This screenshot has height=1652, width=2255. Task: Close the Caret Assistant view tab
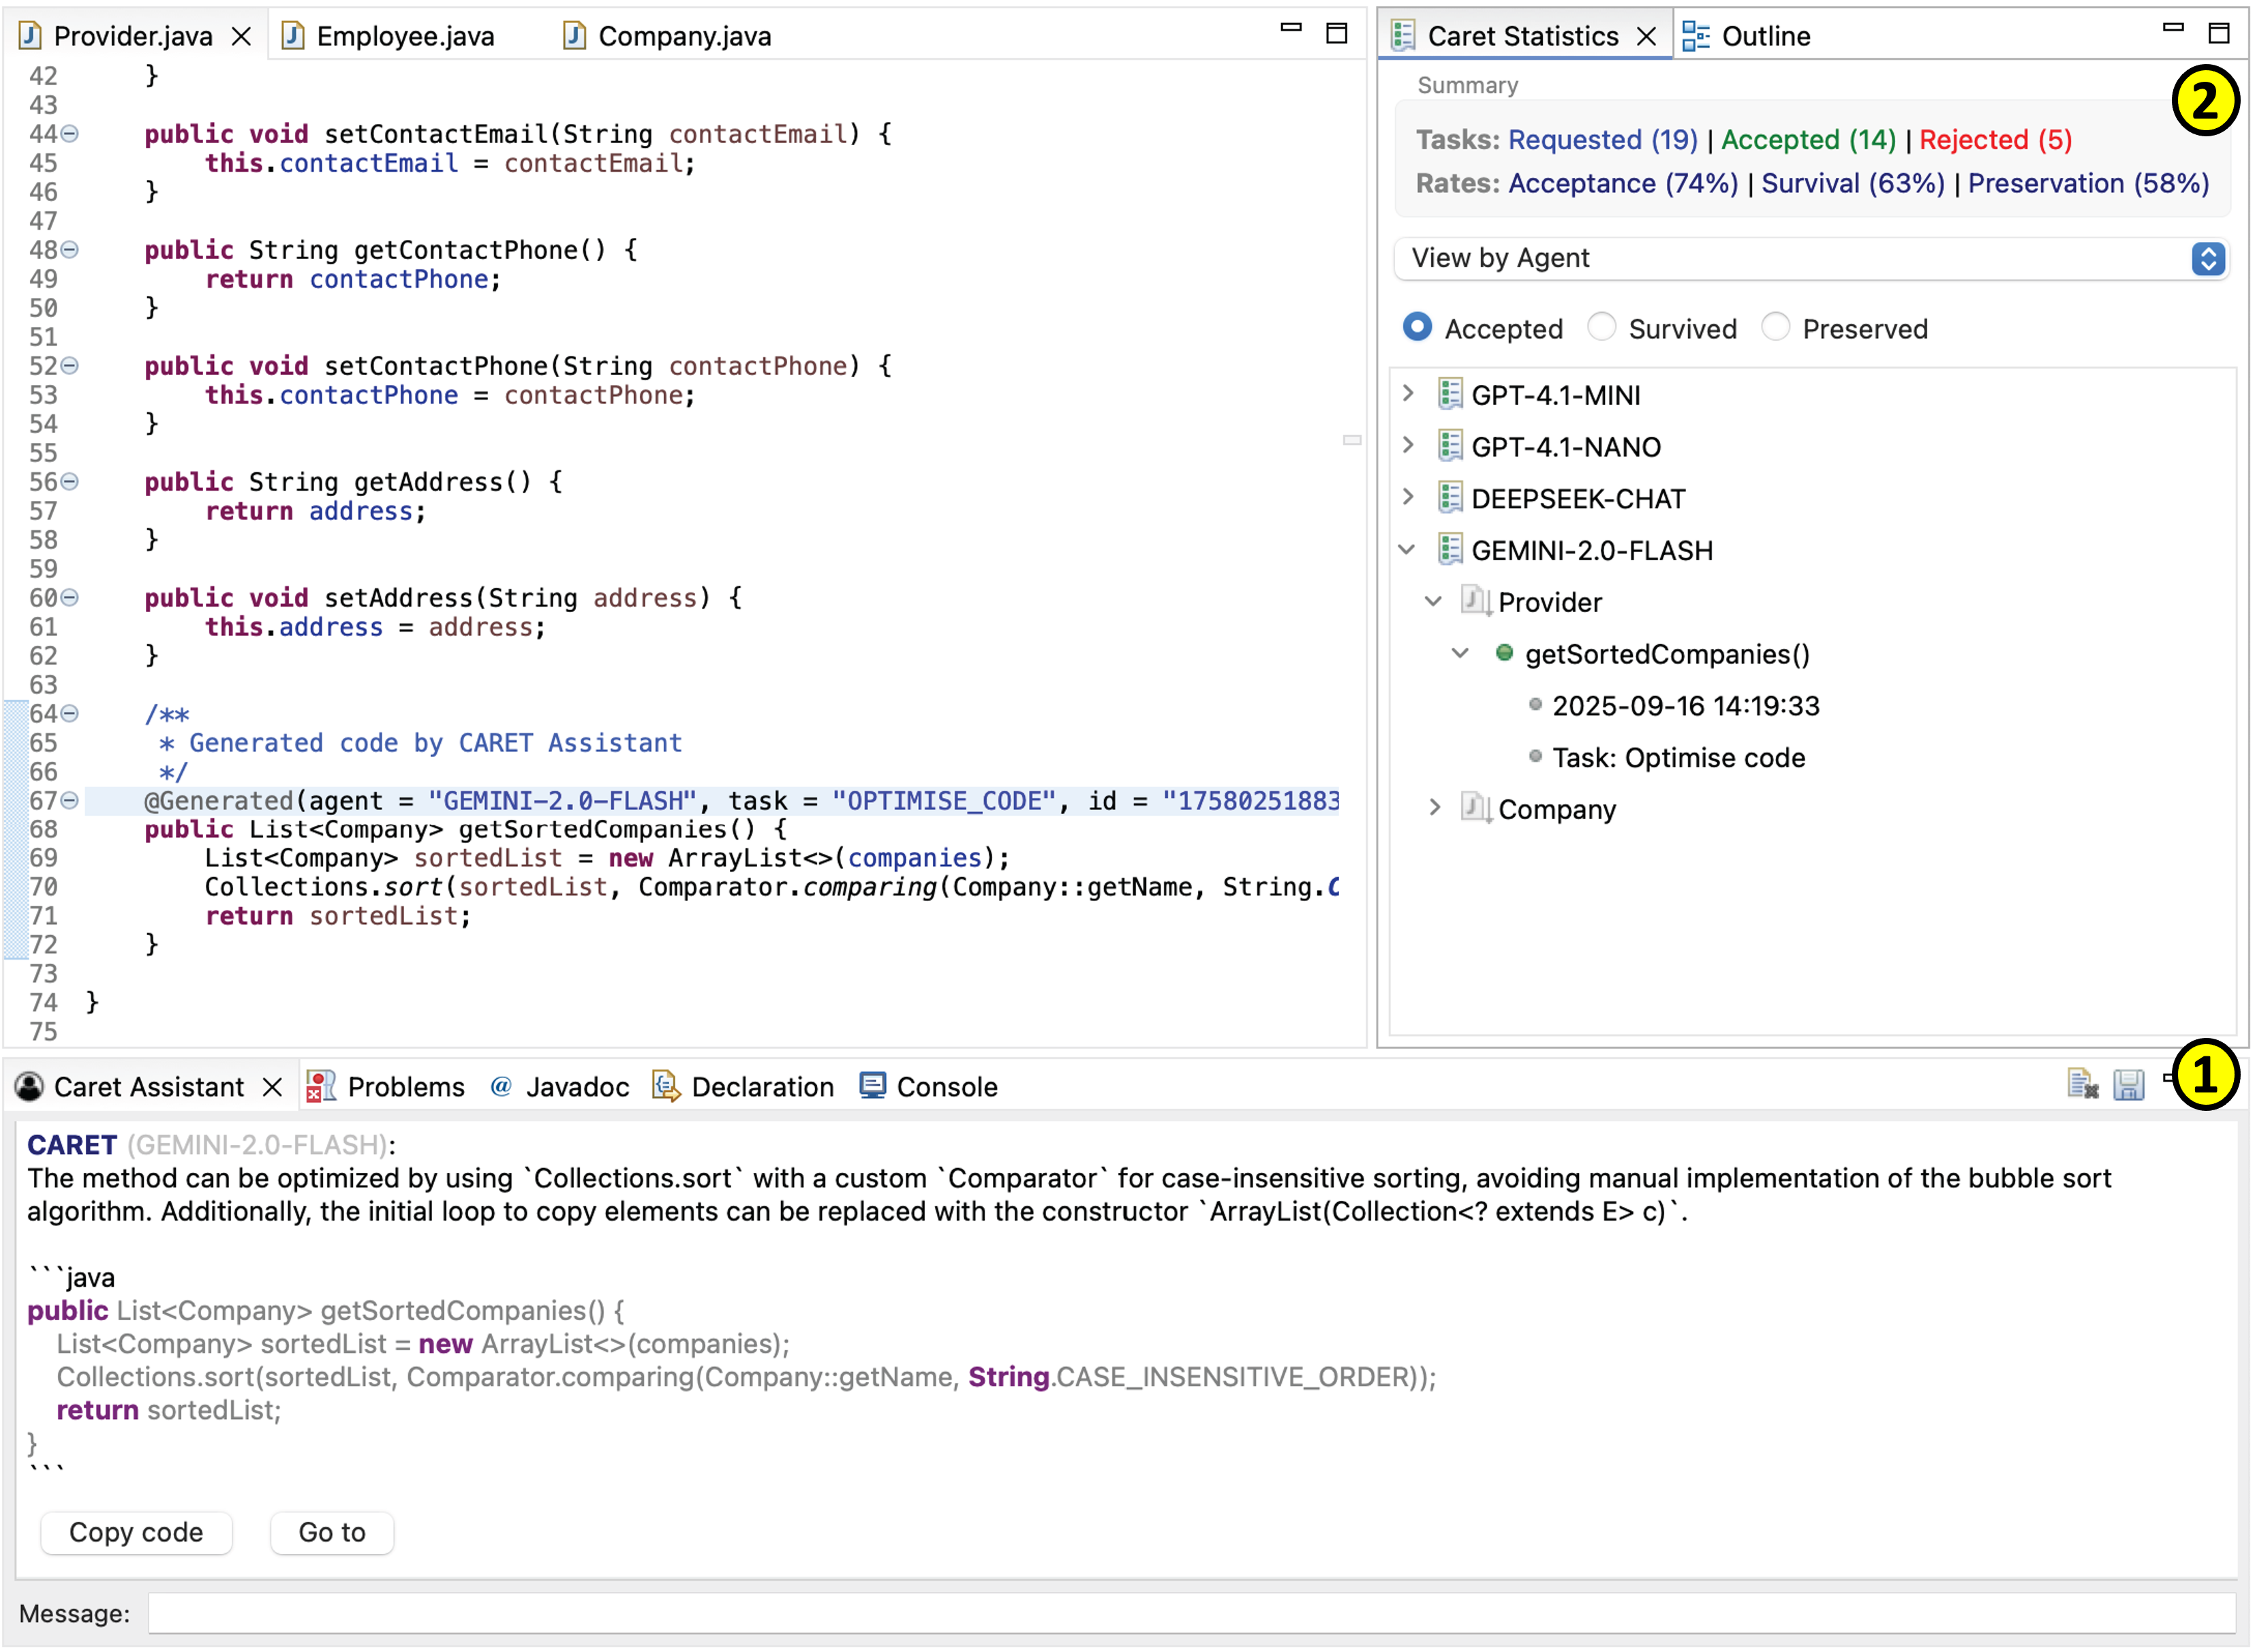point(272,1087)
